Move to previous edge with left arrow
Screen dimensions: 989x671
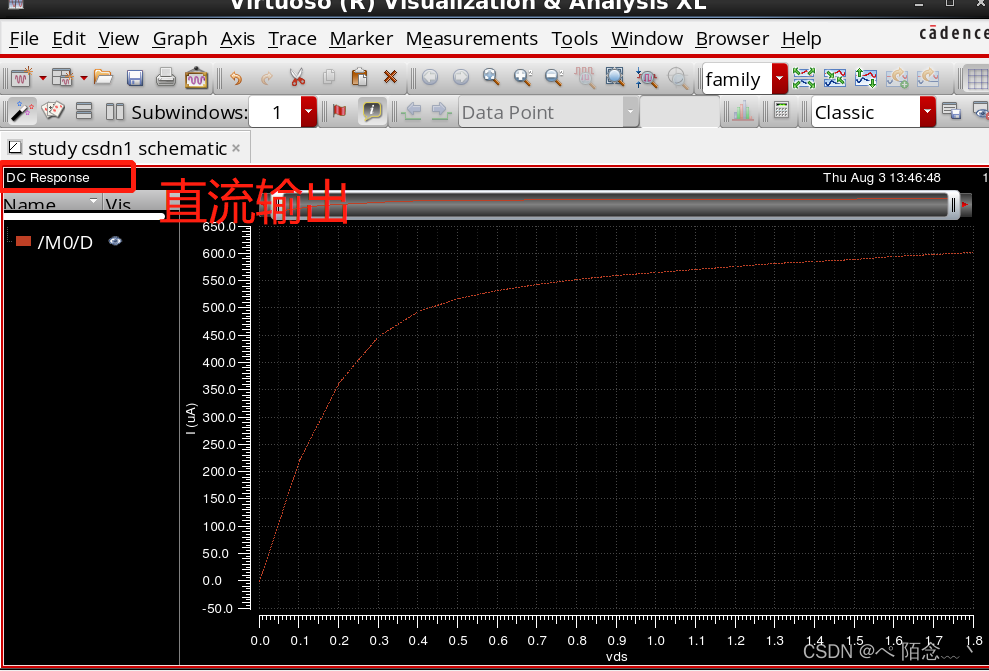click(412, 112)
